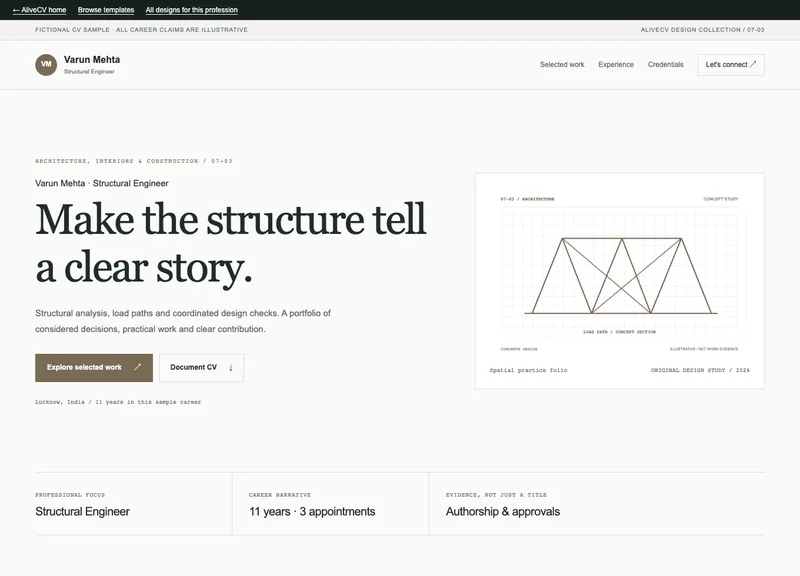This screenshot has width=800, height=576.
Task: Open All designs for this profession
Action: [x=191, y=10]
